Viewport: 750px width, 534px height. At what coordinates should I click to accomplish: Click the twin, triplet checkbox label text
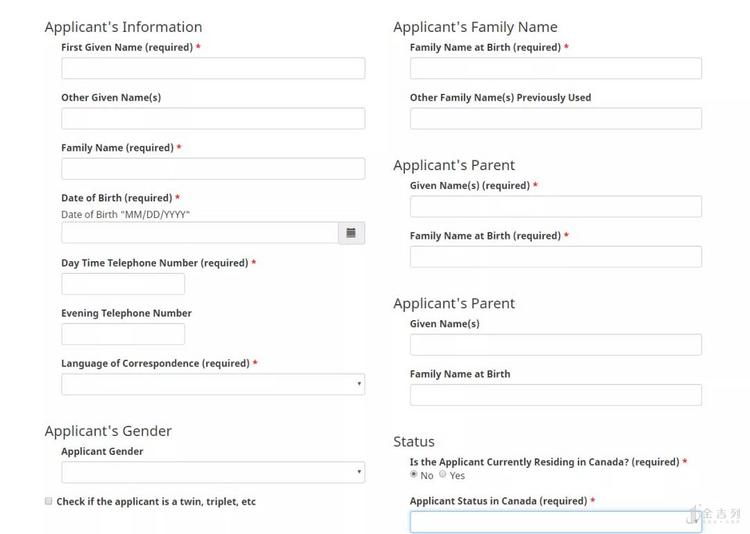[156, 502]
